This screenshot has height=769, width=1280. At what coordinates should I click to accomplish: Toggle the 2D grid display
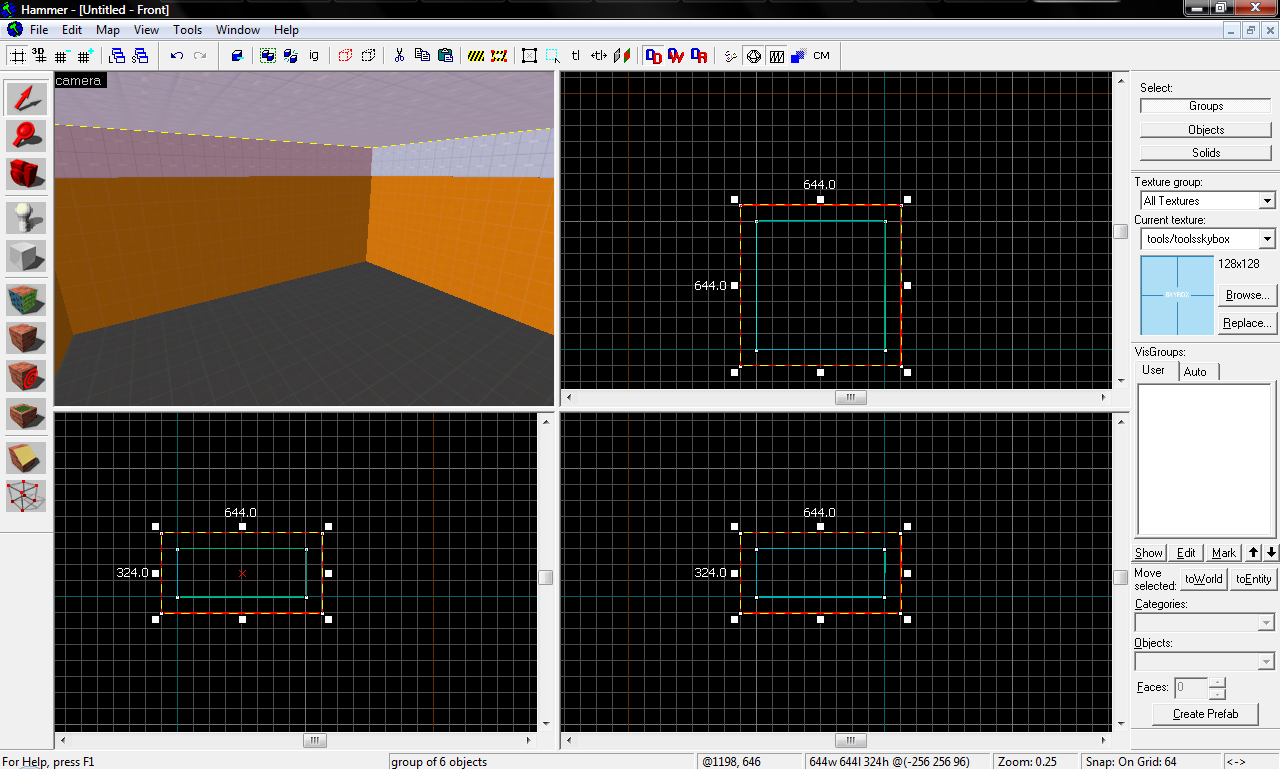(18, 56)
